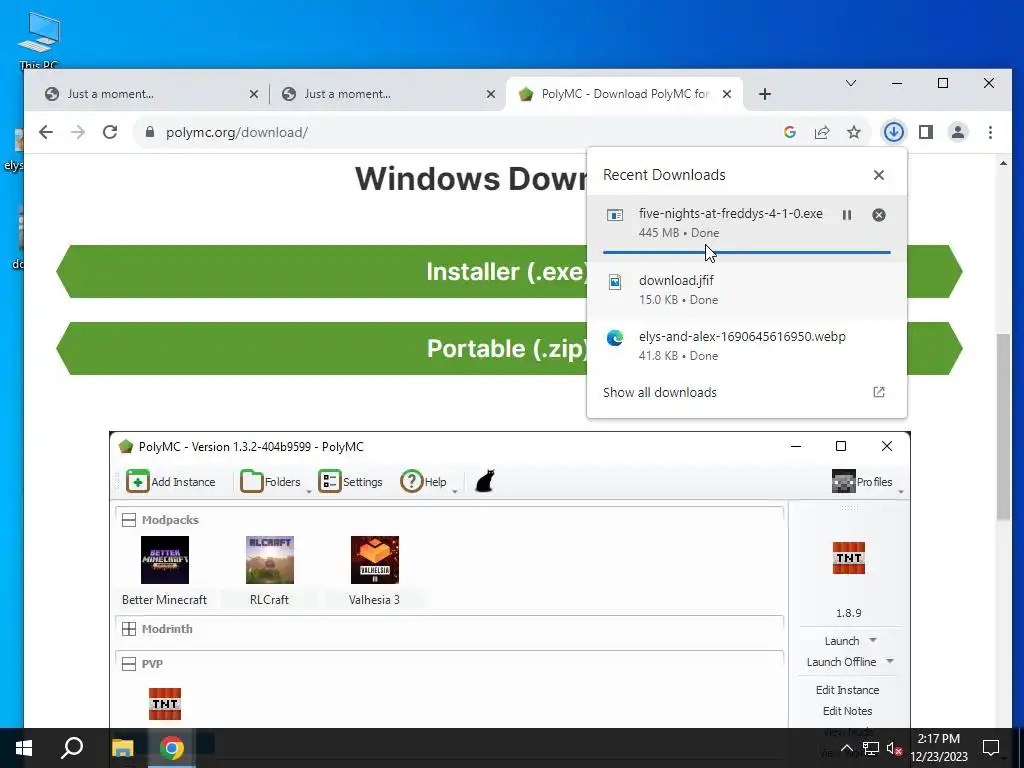Open all downloads via external link icon
1024x768 pixels.
coord(878,392)
